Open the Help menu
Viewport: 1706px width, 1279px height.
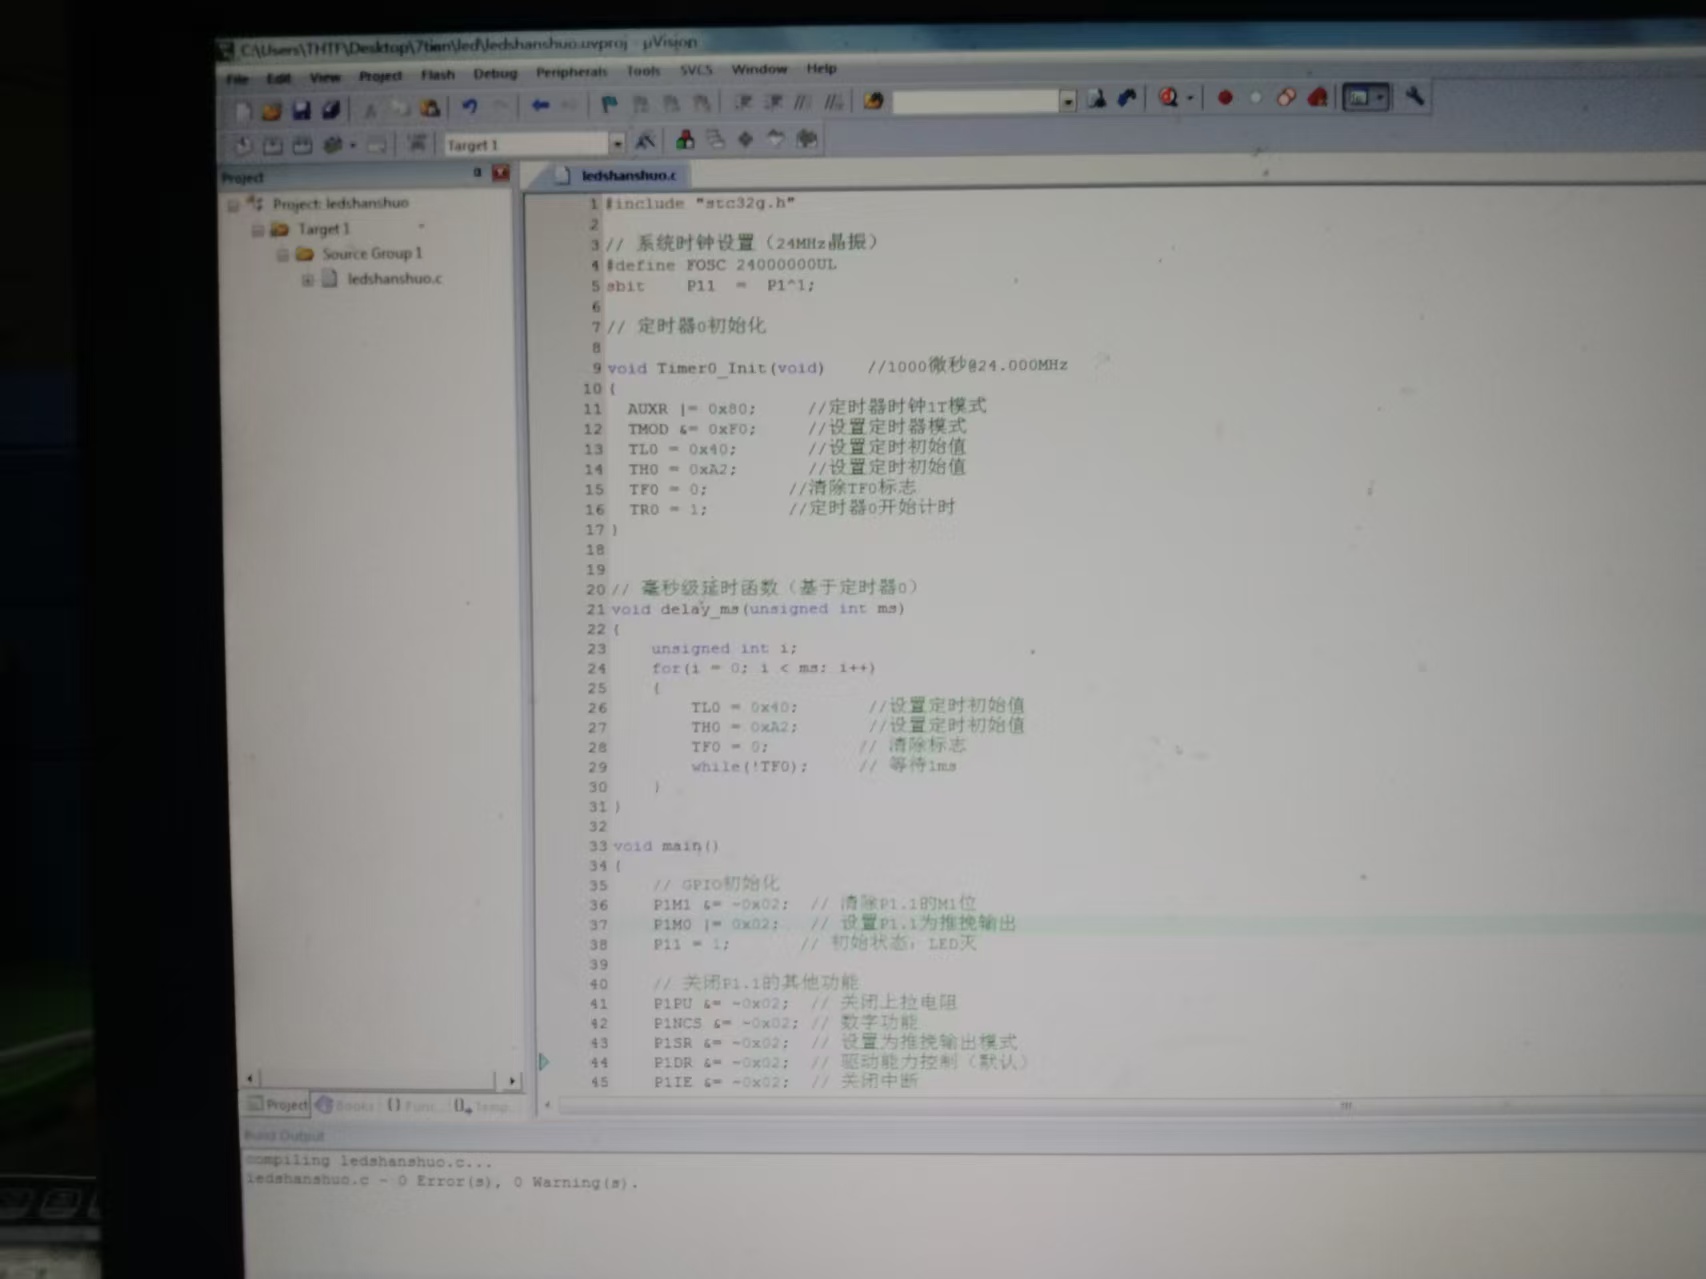point(821,68)
